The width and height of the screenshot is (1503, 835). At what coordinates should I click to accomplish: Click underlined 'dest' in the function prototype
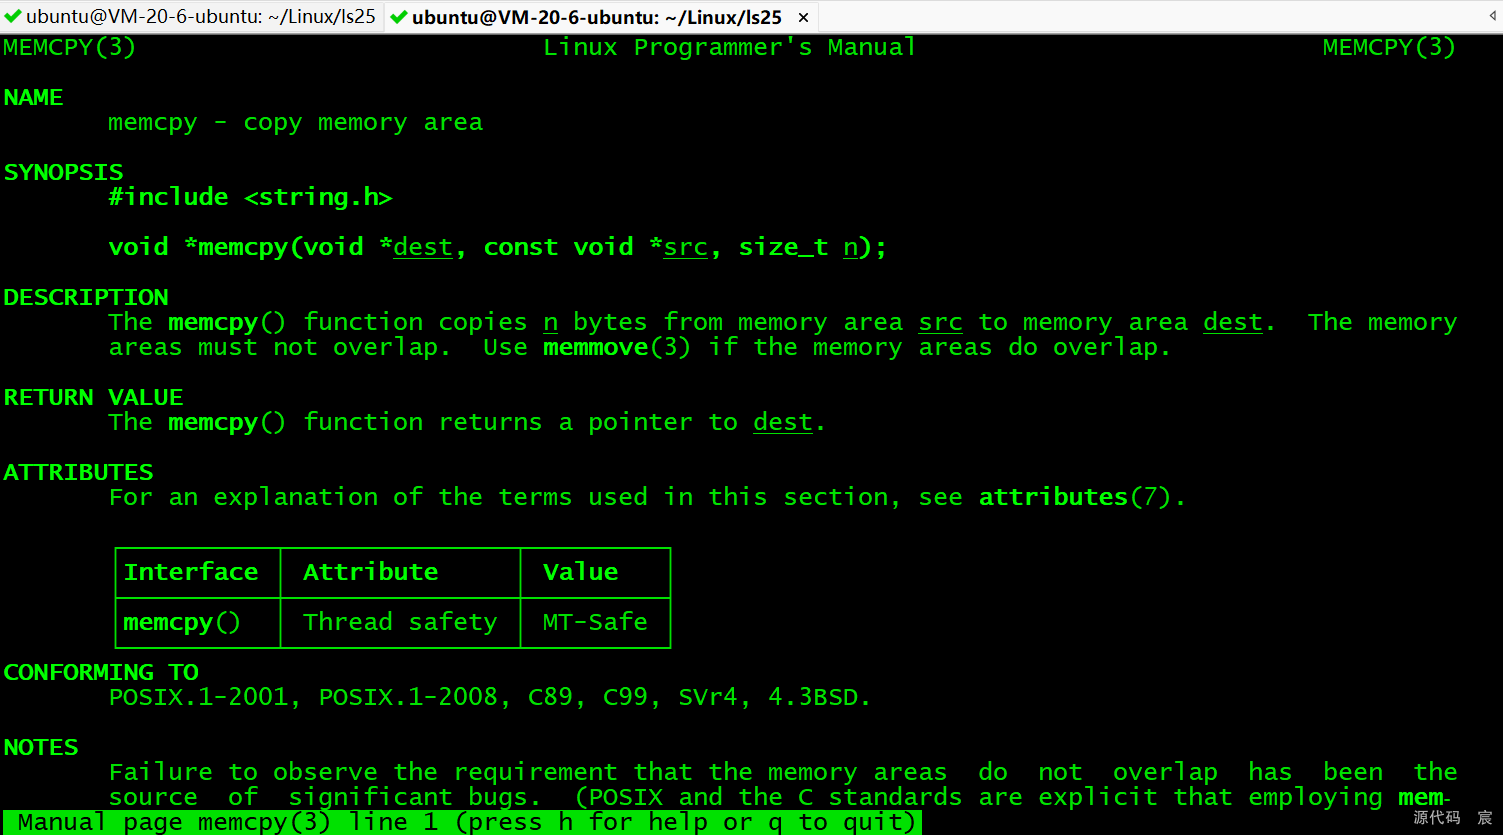423,247
